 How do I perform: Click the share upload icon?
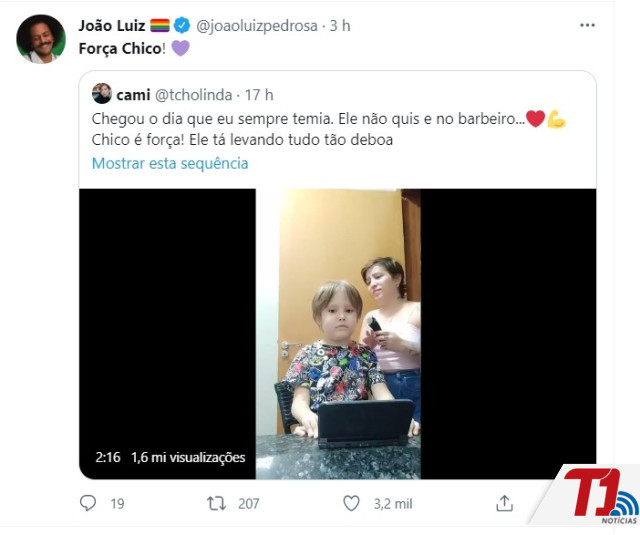[x=504, y=503]
